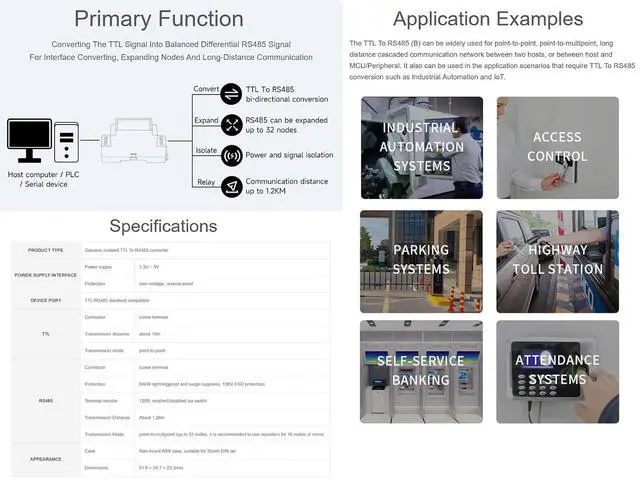
Task: Open the Self-Service Banking image
Action: tap(421, 372)
